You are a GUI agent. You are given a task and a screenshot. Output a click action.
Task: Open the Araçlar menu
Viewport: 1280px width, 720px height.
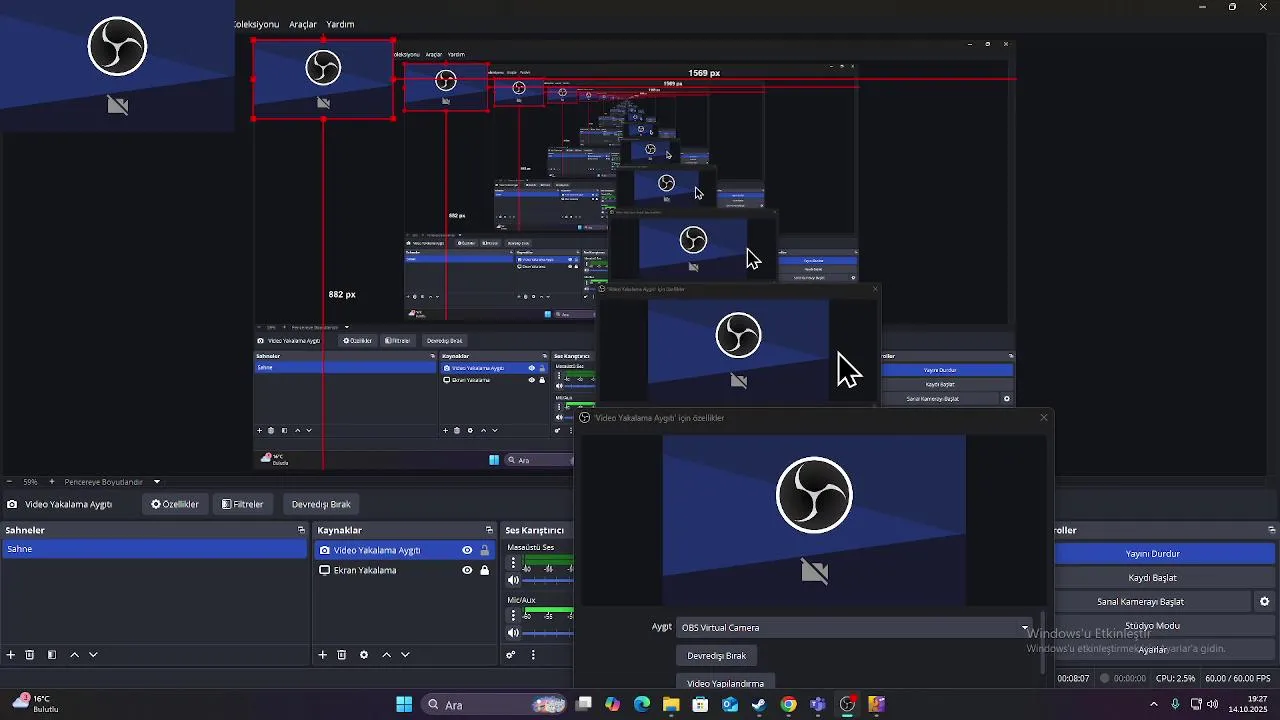point(303,24)
